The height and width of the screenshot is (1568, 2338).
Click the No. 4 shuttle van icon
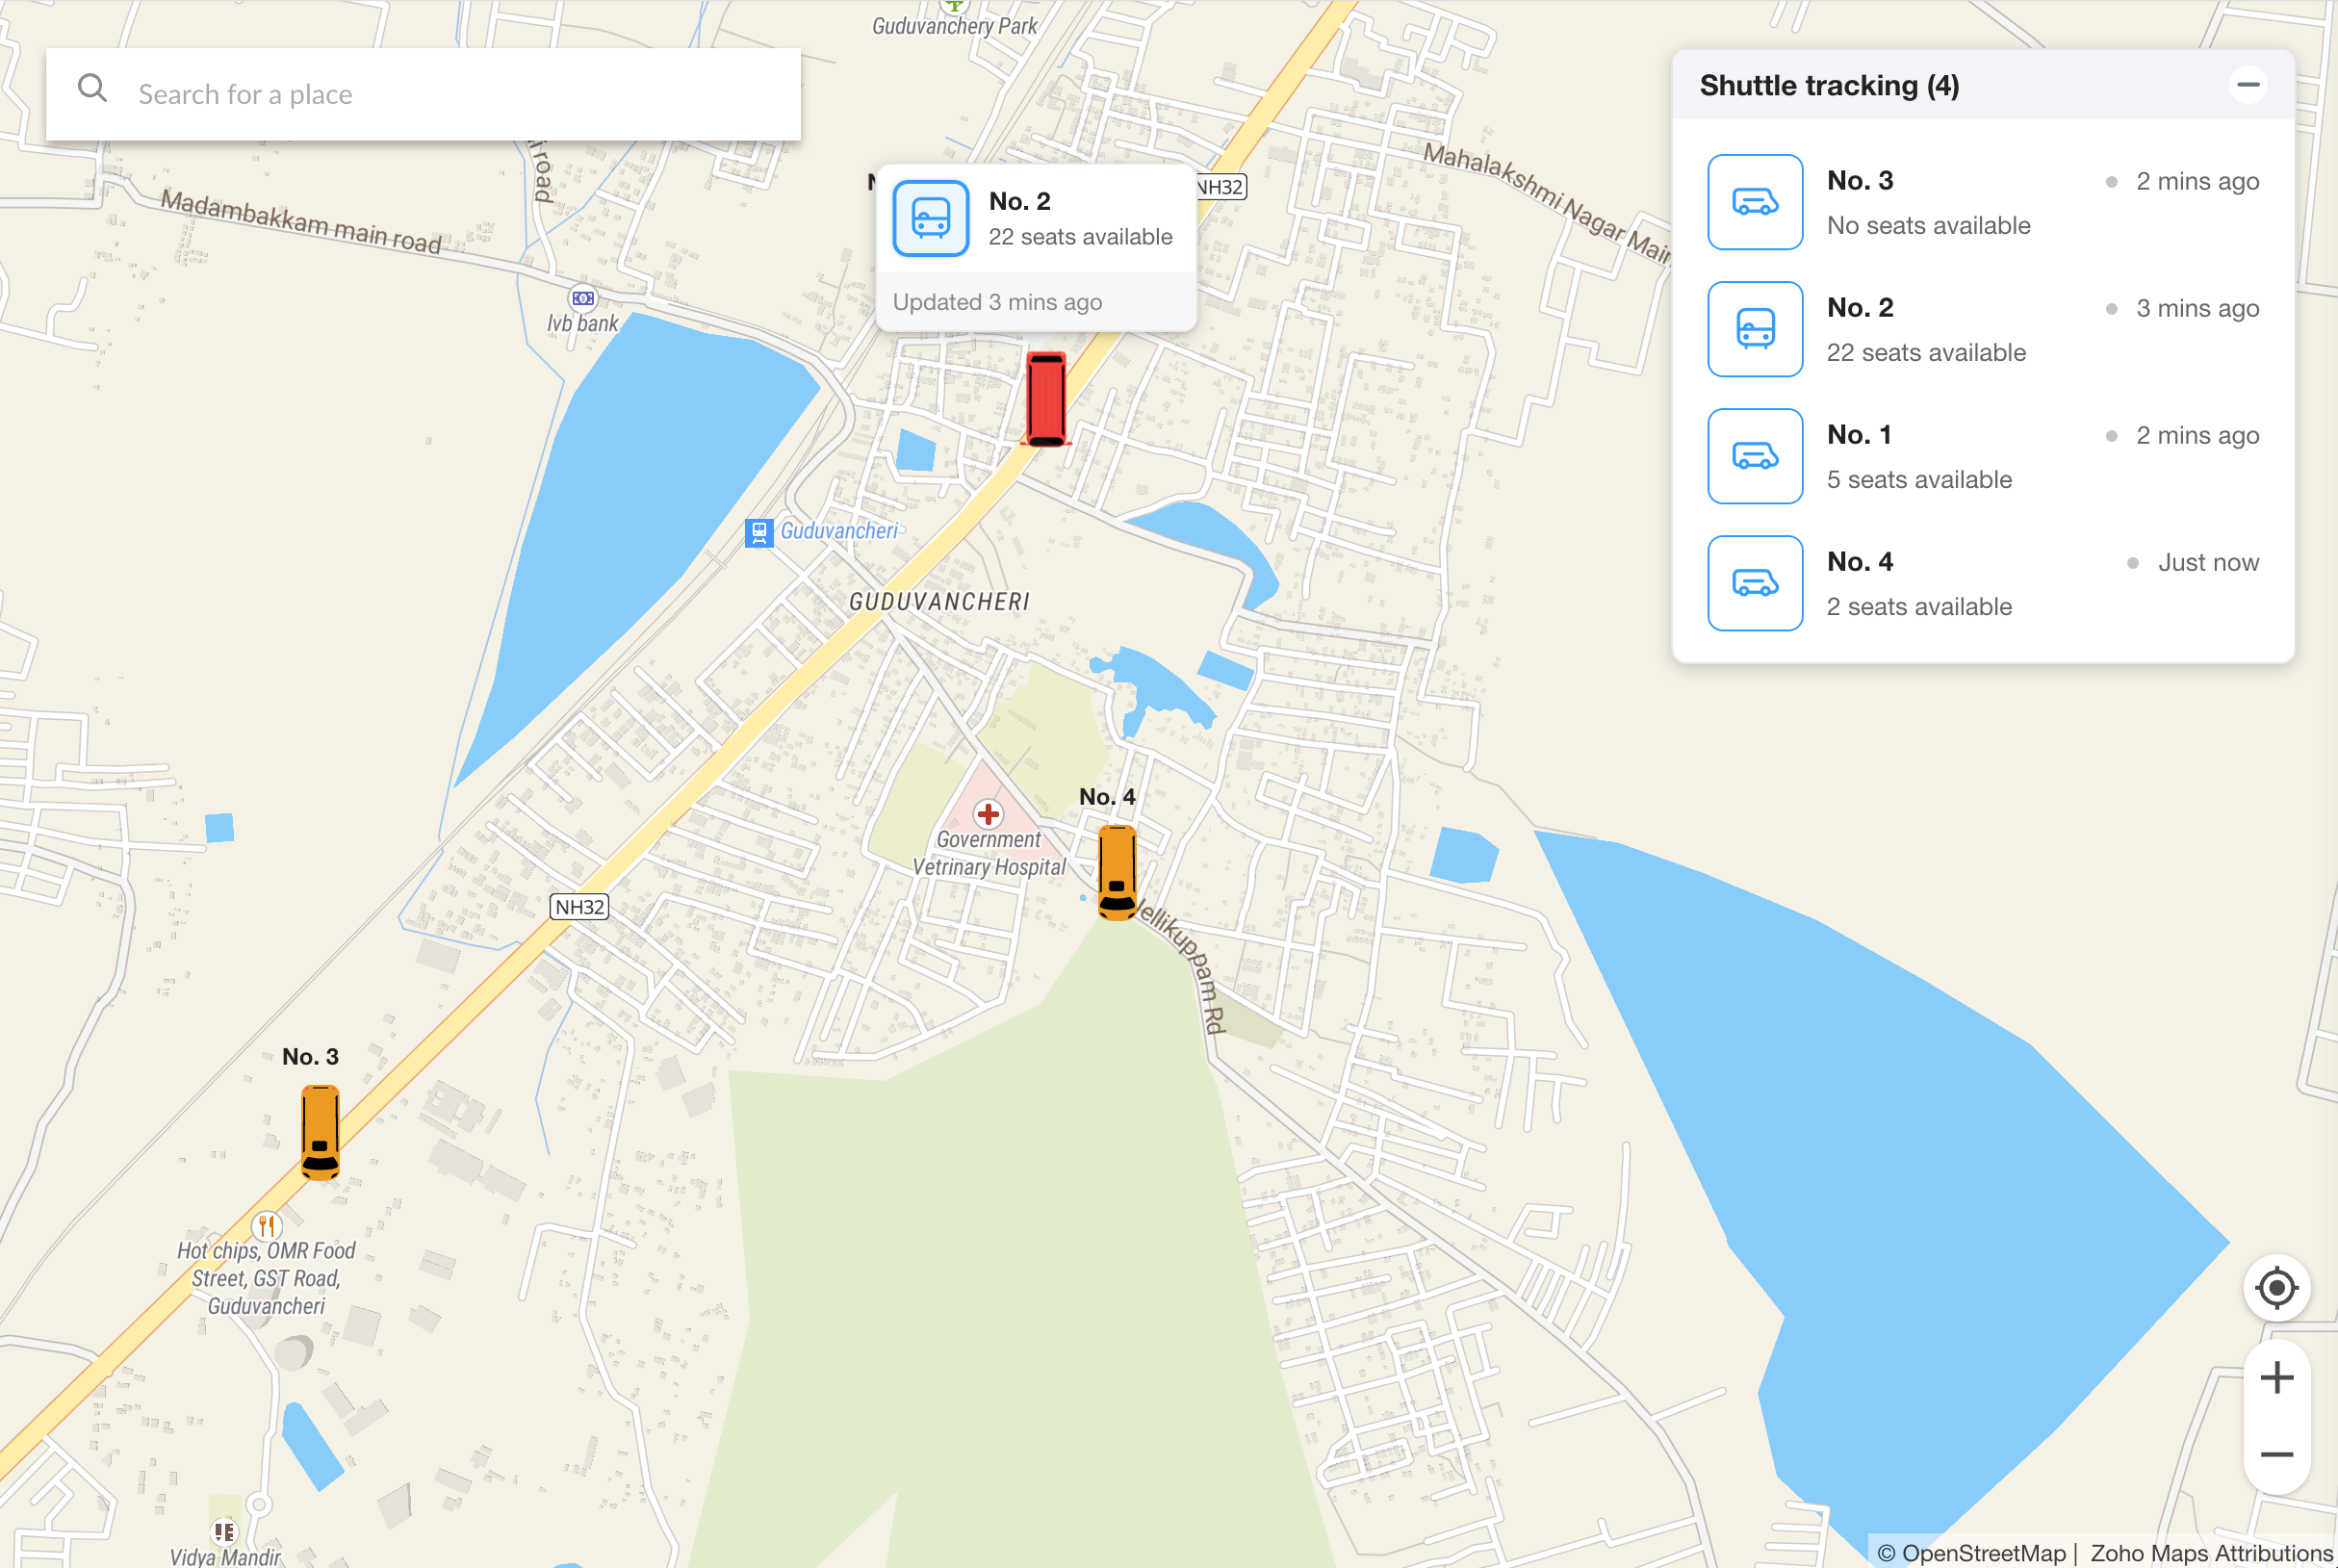click(1754, 583)
